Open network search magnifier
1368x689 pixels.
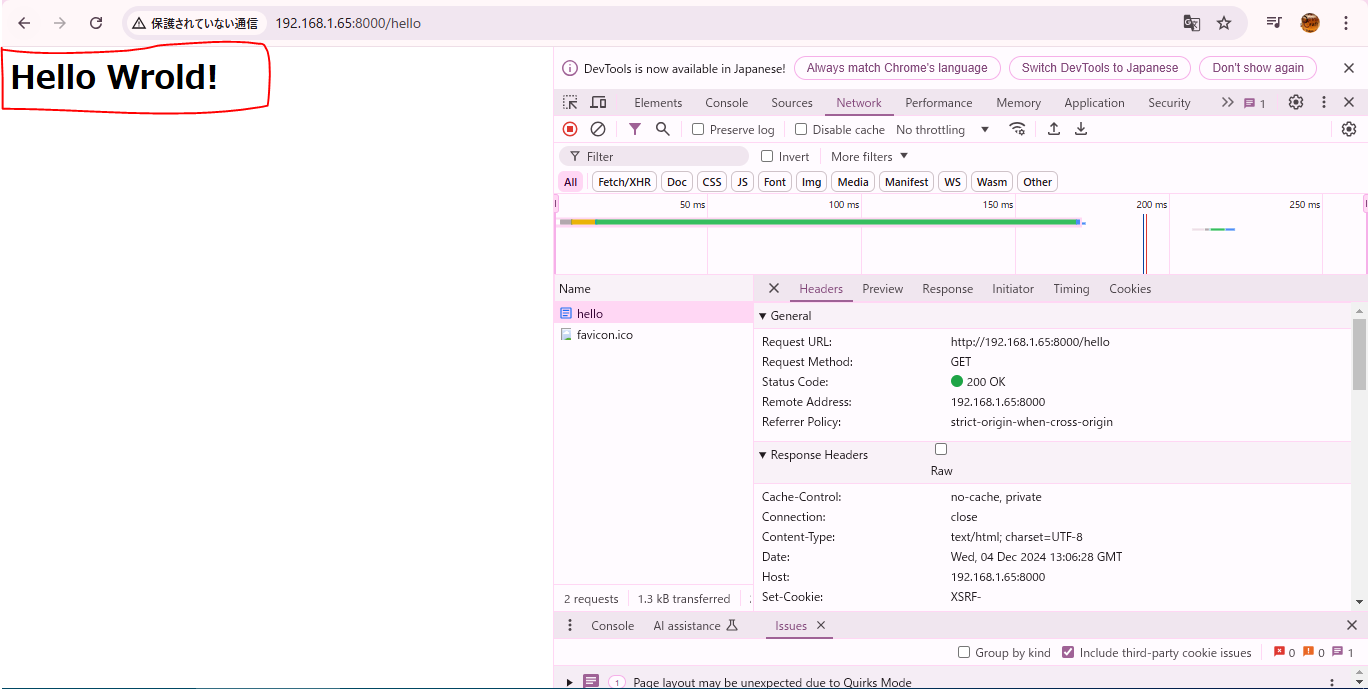coord(662,129)
